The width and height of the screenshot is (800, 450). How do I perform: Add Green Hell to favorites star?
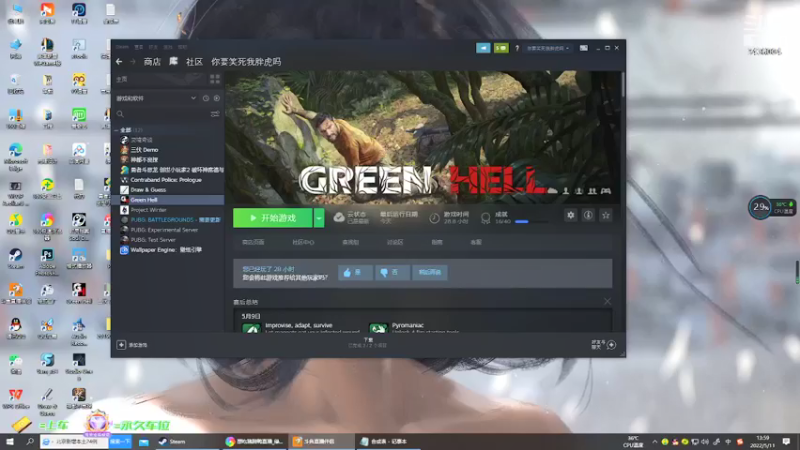tap(606, 215)
